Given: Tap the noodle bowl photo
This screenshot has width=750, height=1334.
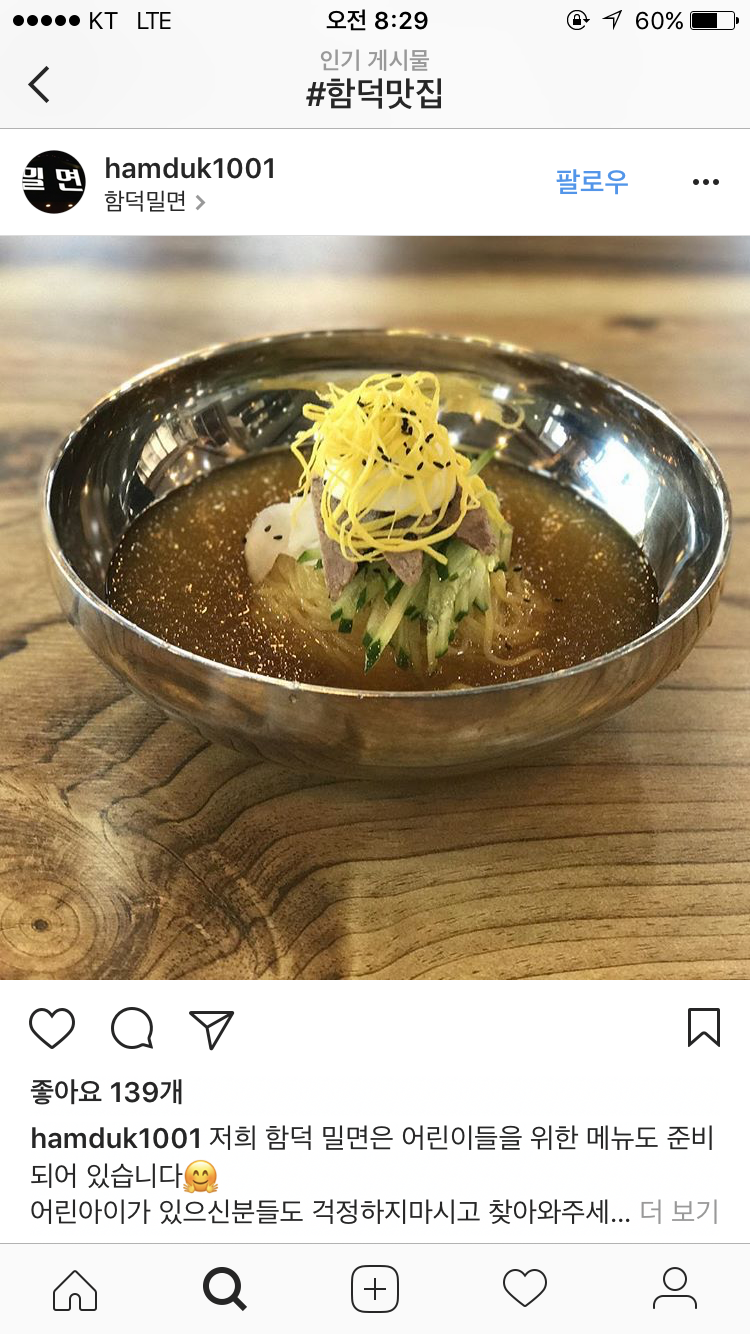Looking at the screenshot, I should pyautogui.click(x=375, y=608).
